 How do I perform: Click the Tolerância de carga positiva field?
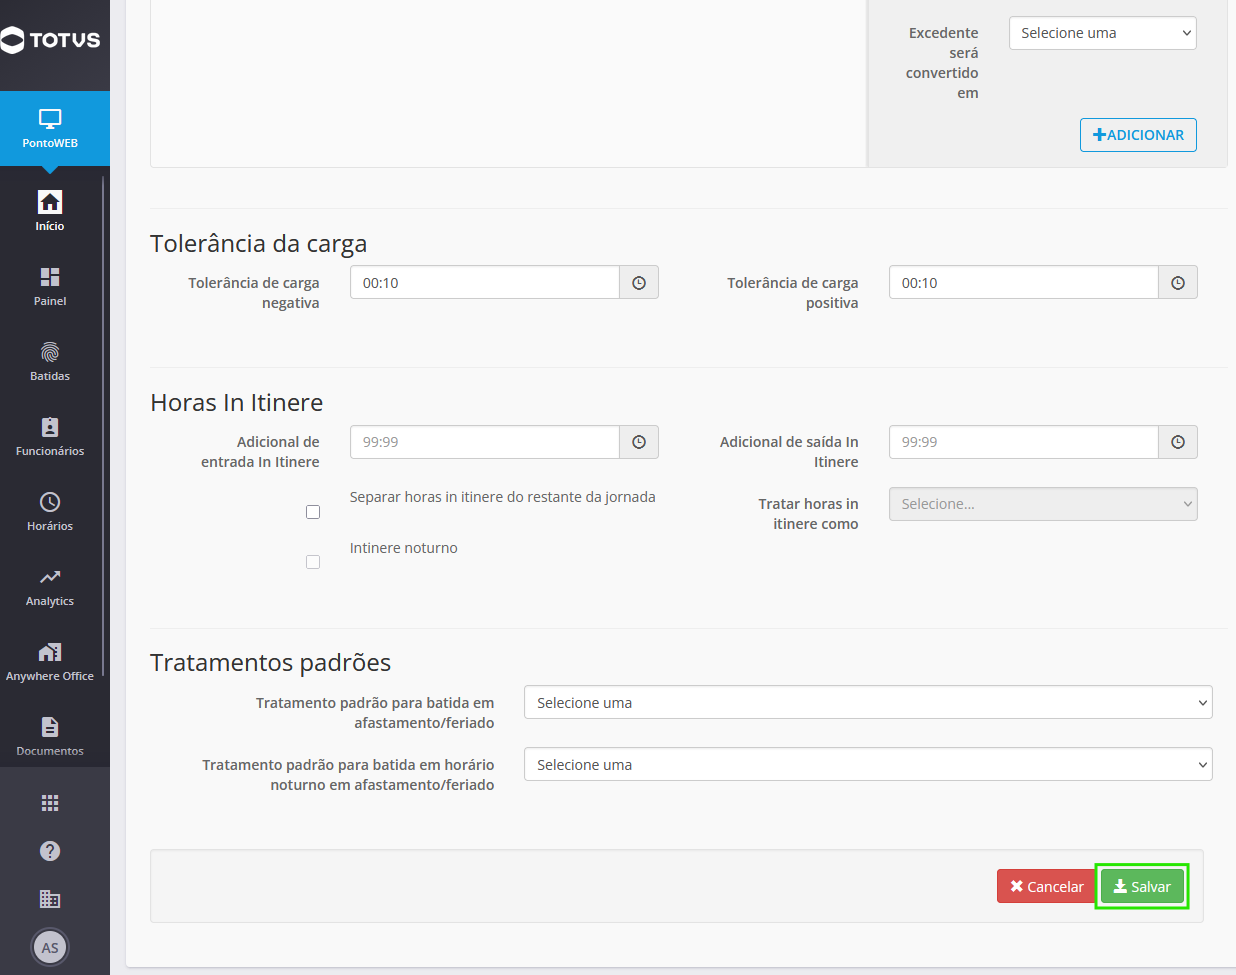[1023, 283]
